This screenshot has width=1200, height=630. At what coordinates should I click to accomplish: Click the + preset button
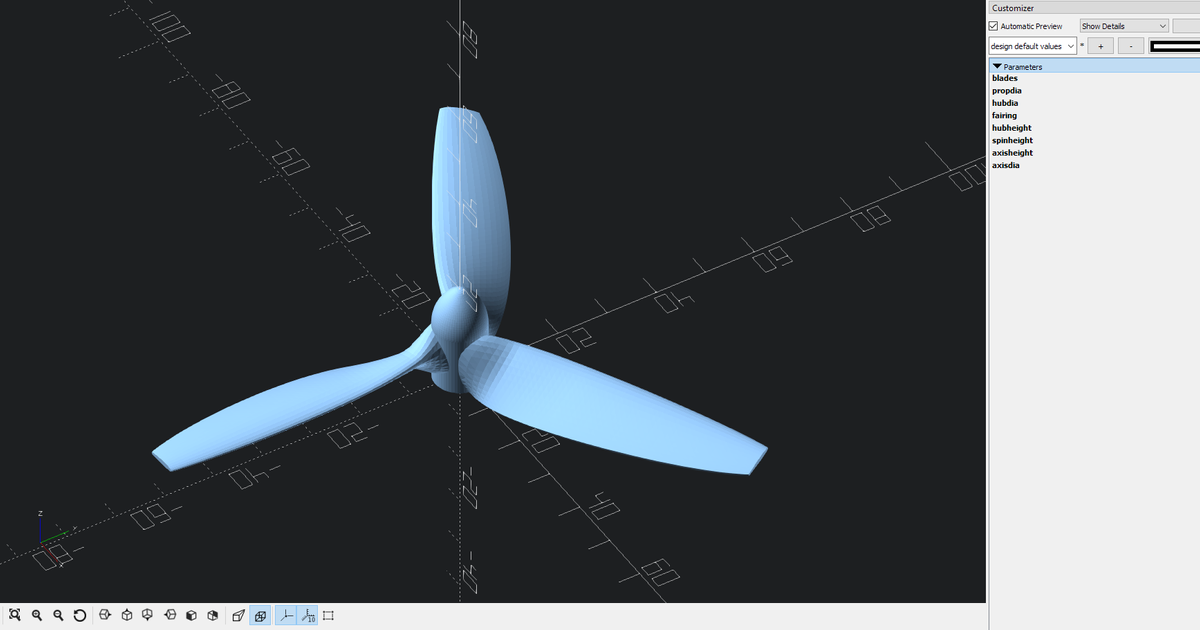[1100, 45]
